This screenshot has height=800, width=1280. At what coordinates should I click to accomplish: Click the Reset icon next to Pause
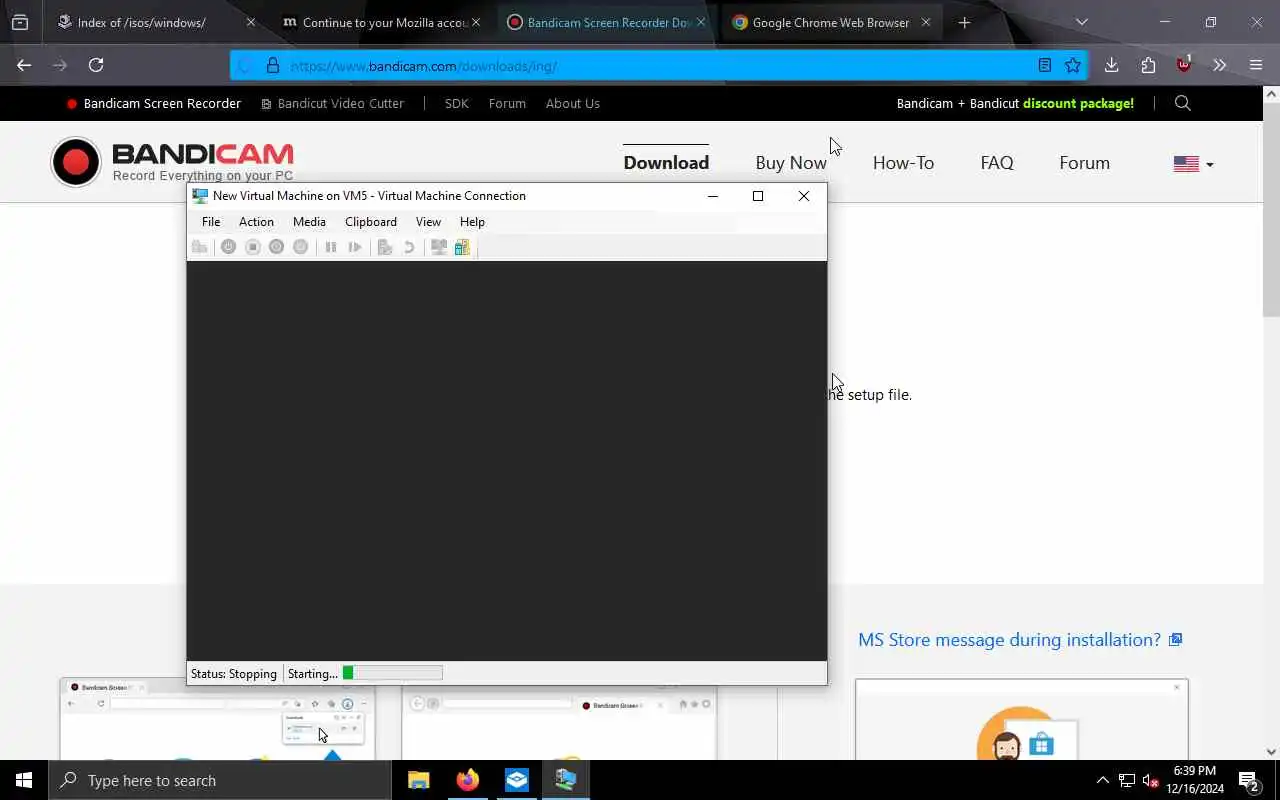[x=355, y=247]
